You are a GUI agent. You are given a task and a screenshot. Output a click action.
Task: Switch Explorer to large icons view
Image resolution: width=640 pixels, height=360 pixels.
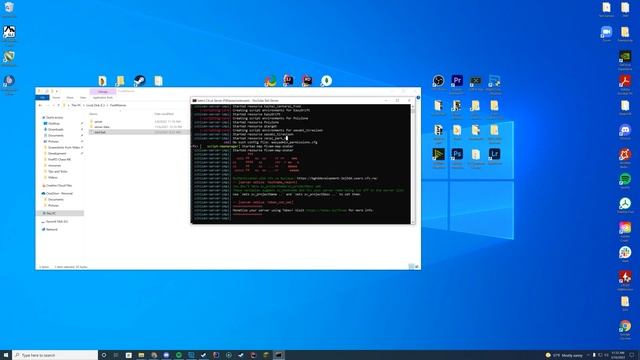(x=416, y=267)
